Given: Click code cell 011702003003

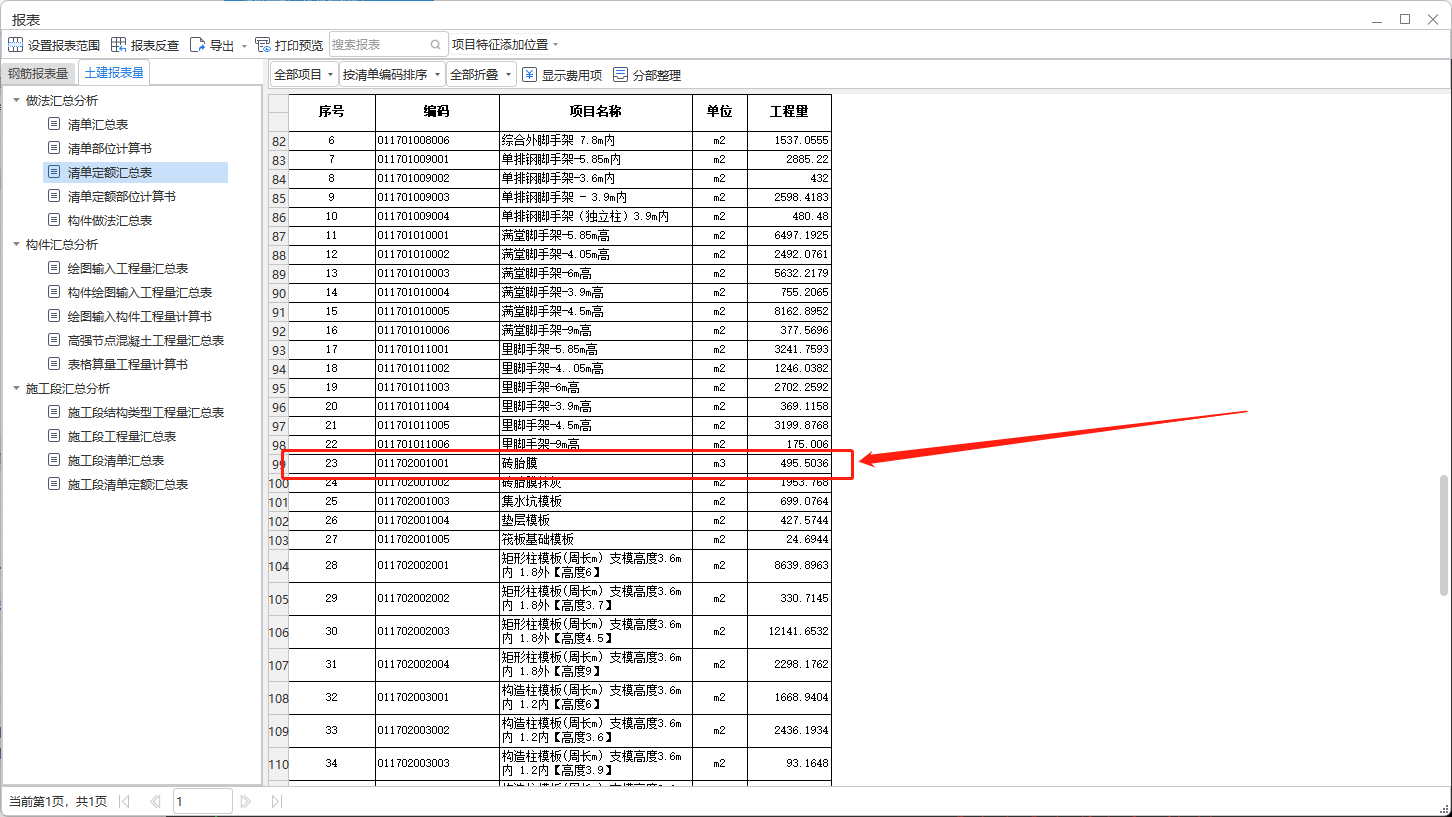Looking at the screenshot, I should [x=437, y=764].
